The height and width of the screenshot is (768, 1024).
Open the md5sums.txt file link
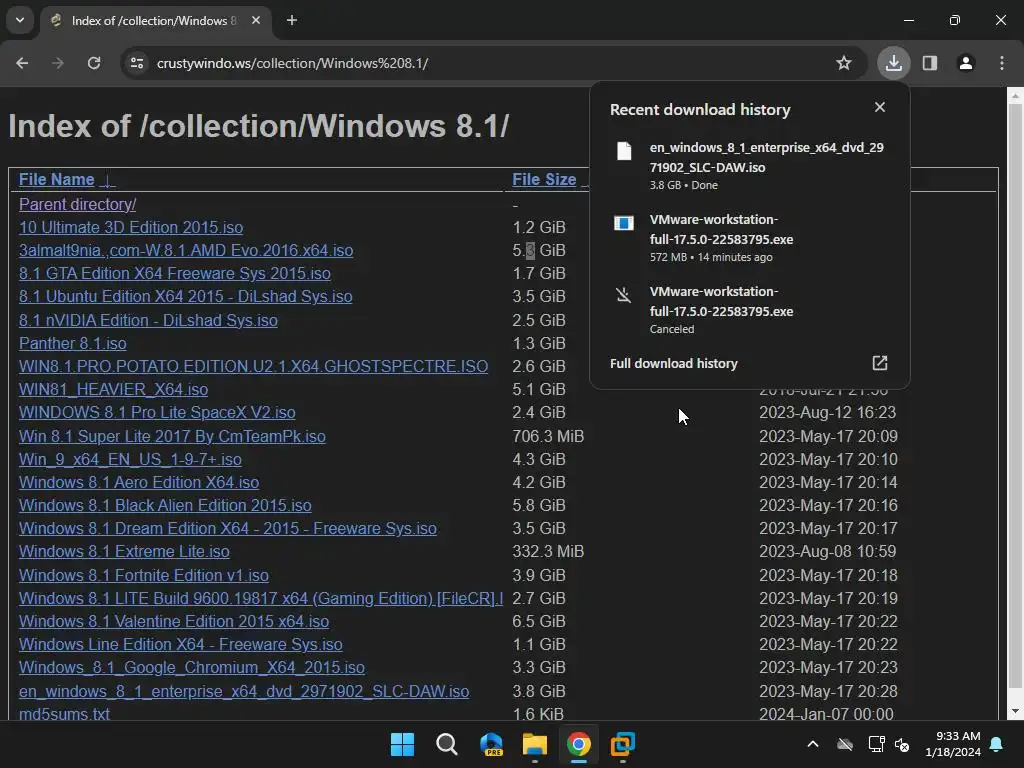click(64, 714)
